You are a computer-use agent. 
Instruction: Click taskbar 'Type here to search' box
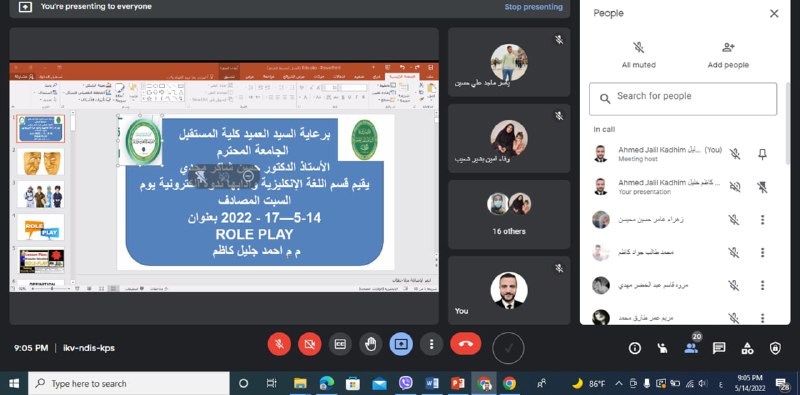[129, 383]
